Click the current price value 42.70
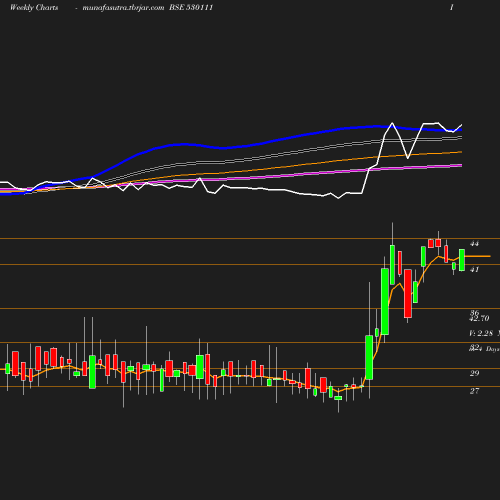This screenshot has height=500, width=500. click(x=479, y=319)
